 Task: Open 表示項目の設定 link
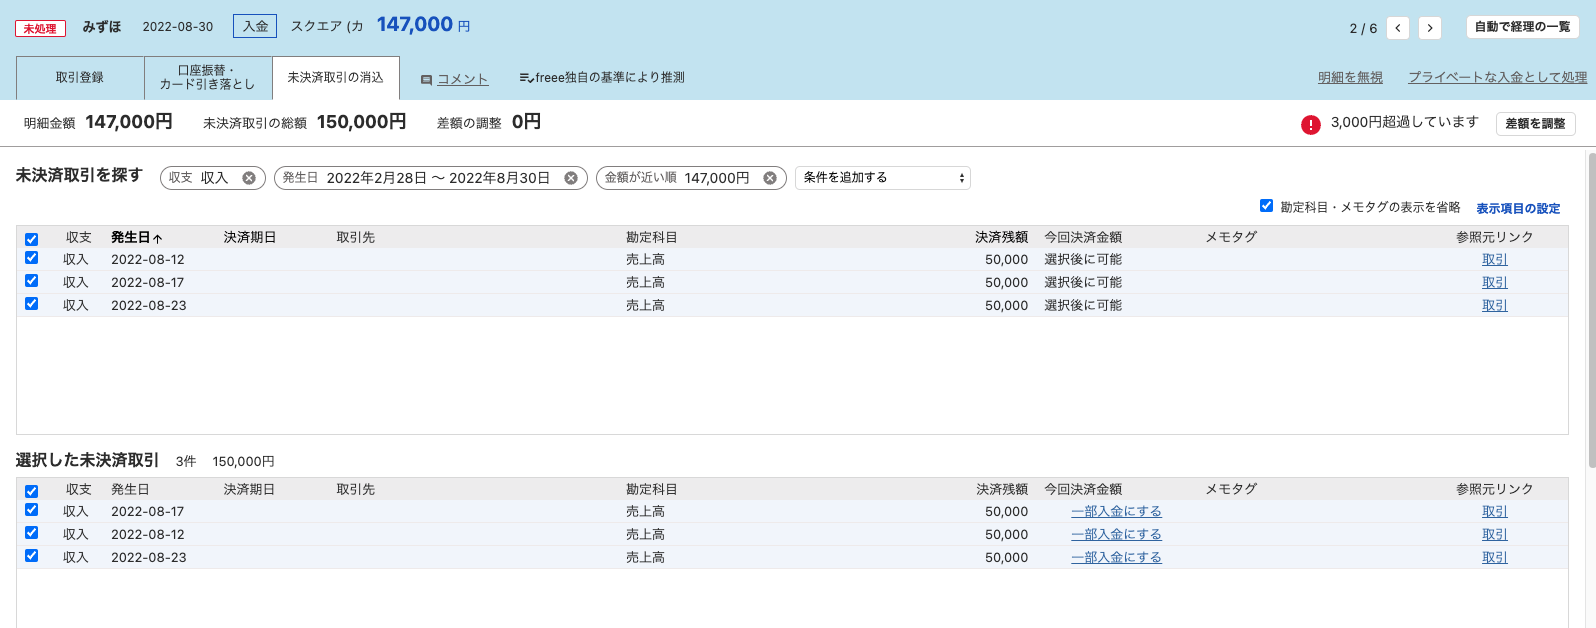[x=1518, y=209]
